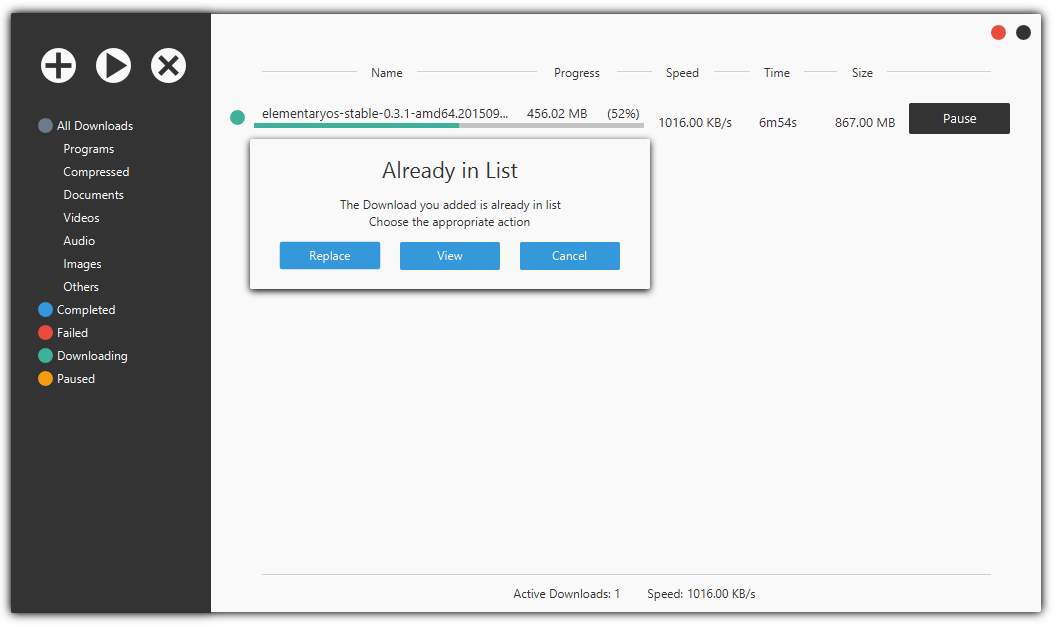Show Compressed files category

point(96,172)
